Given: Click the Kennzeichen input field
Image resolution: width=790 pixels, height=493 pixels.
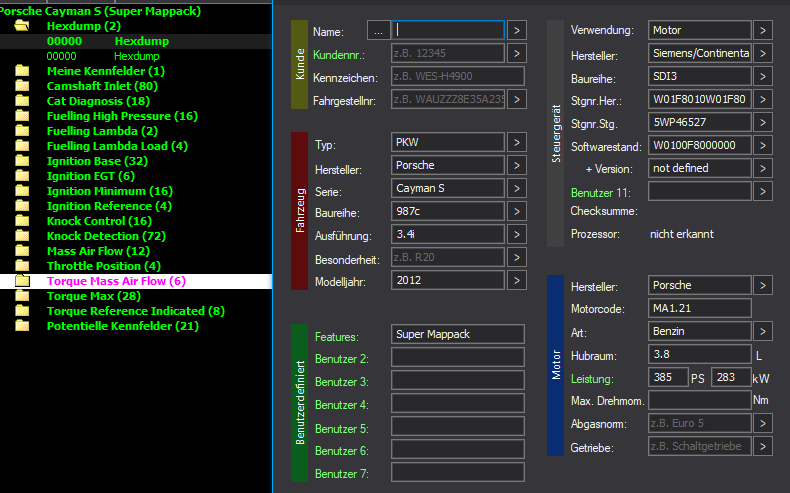Looking at the screenshot, I should 457,77.
